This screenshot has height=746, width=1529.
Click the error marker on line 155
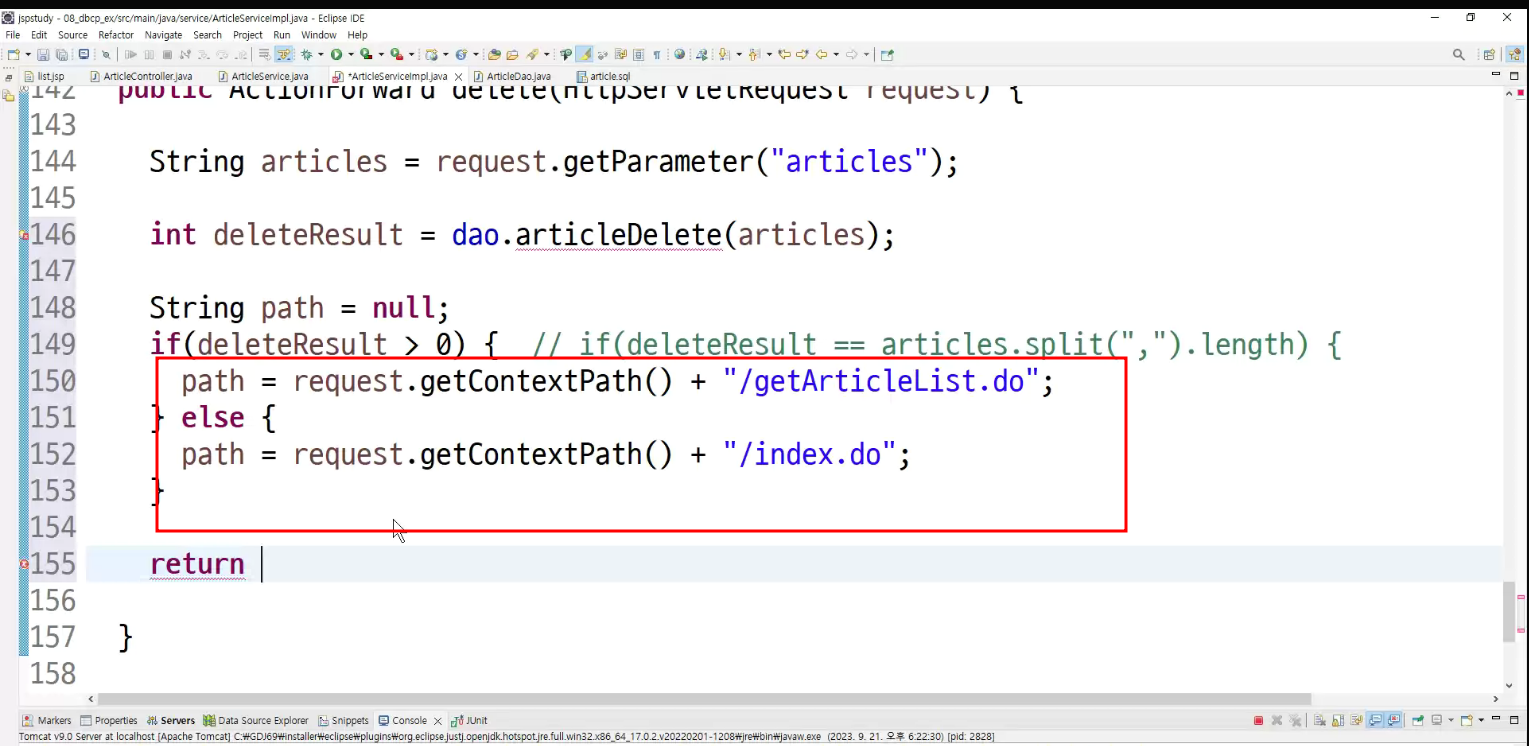pyautogui.click(x=24, y=564)
